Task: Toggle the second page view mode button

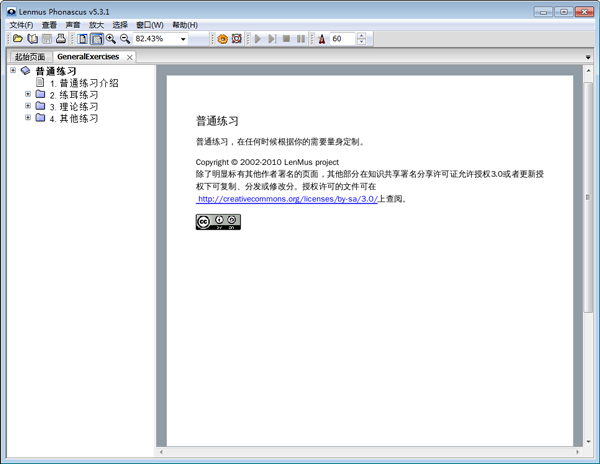Action: [x=97, y=39]
